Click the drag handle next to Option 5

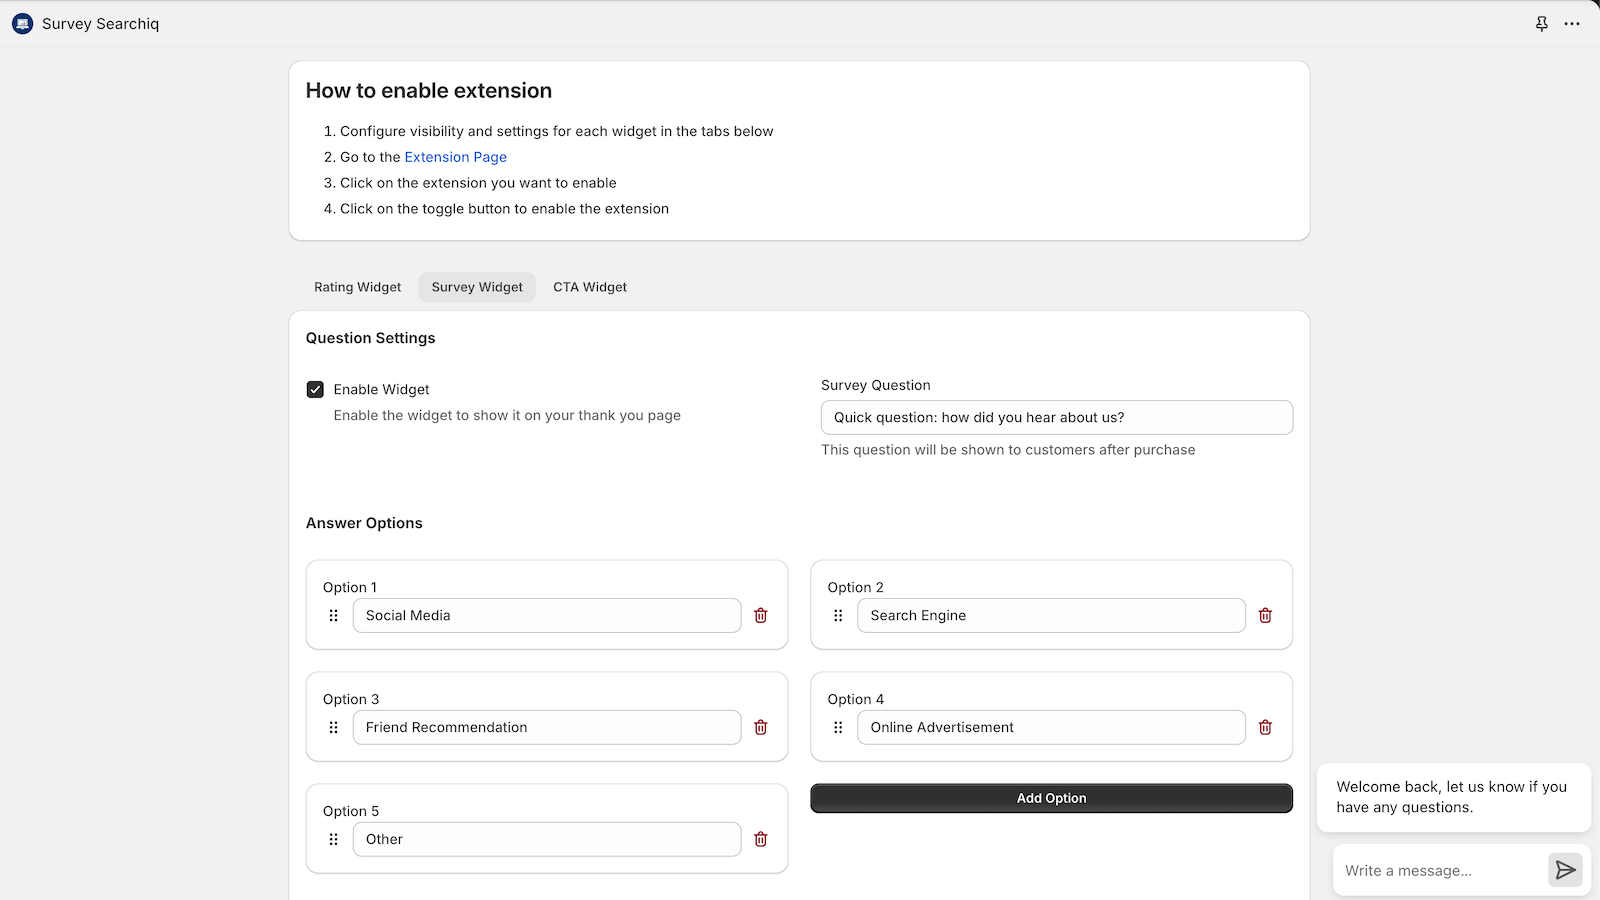(333, 839)
